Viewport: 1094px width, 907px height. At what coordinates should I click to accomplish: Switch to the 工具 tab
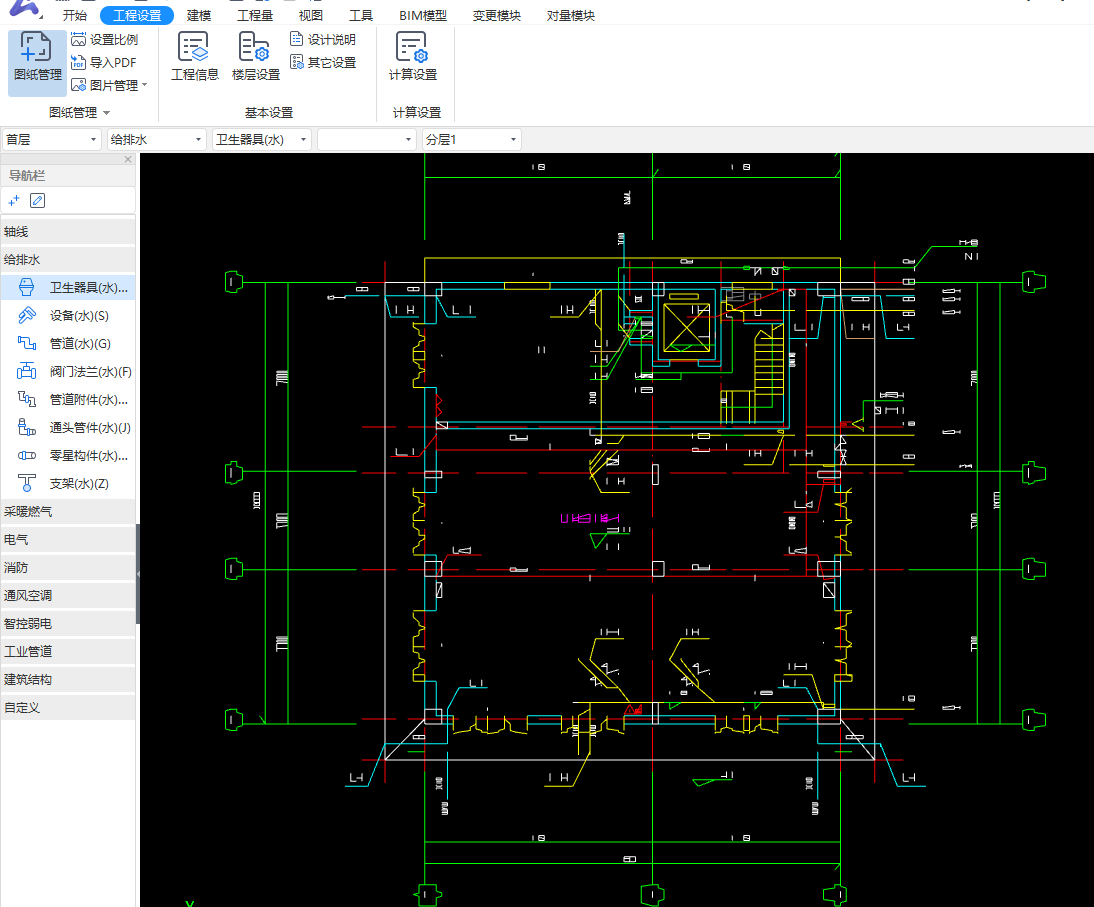click(361, 15)
